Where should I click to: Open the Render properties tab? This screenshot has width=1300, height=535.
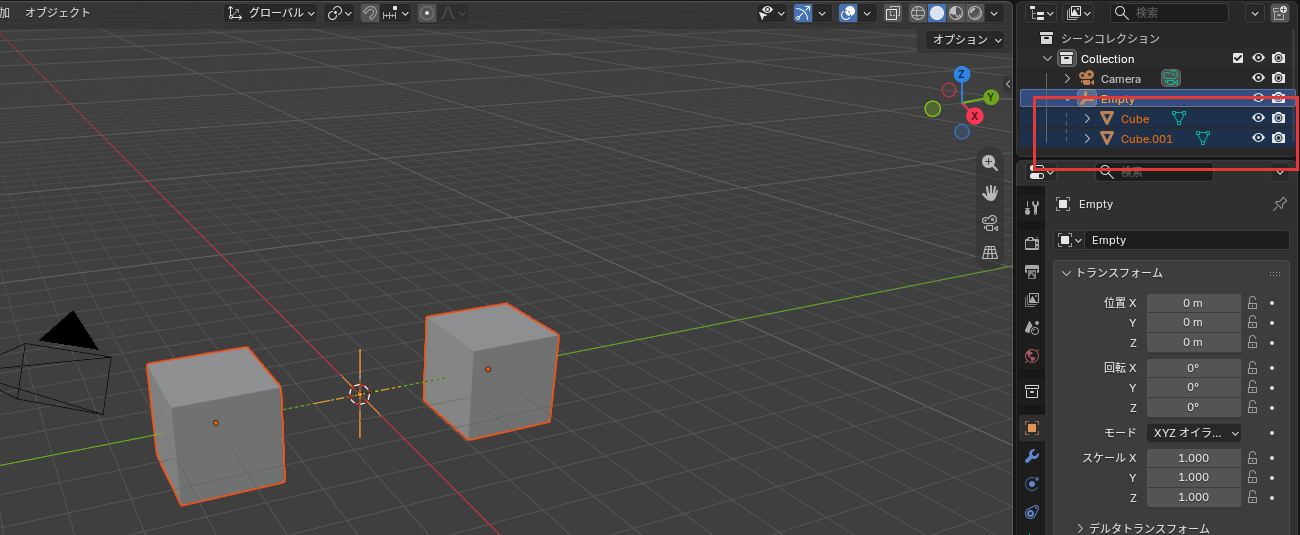click(1032, 243)
